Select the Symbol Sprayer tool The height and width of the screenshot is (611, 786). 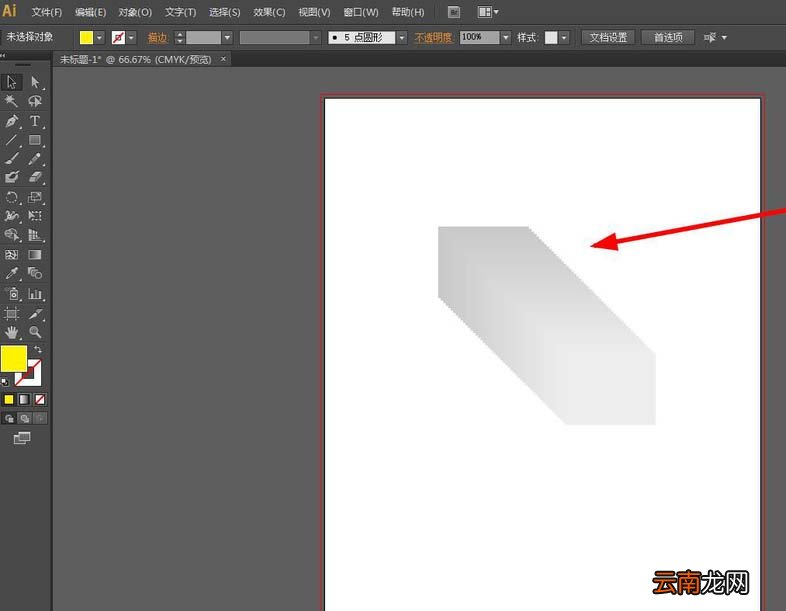12,294
